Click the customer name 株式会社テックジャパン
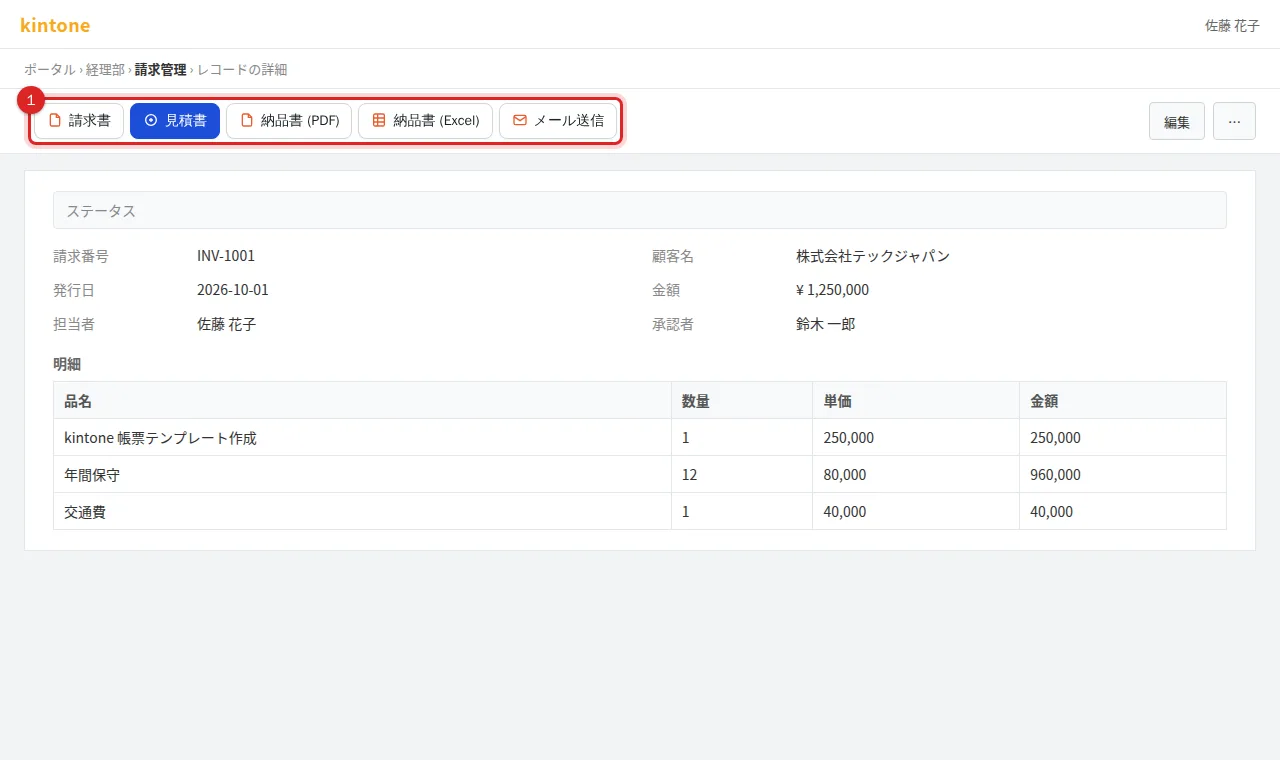The image size is (1280, 760). (x=873, y=256)
